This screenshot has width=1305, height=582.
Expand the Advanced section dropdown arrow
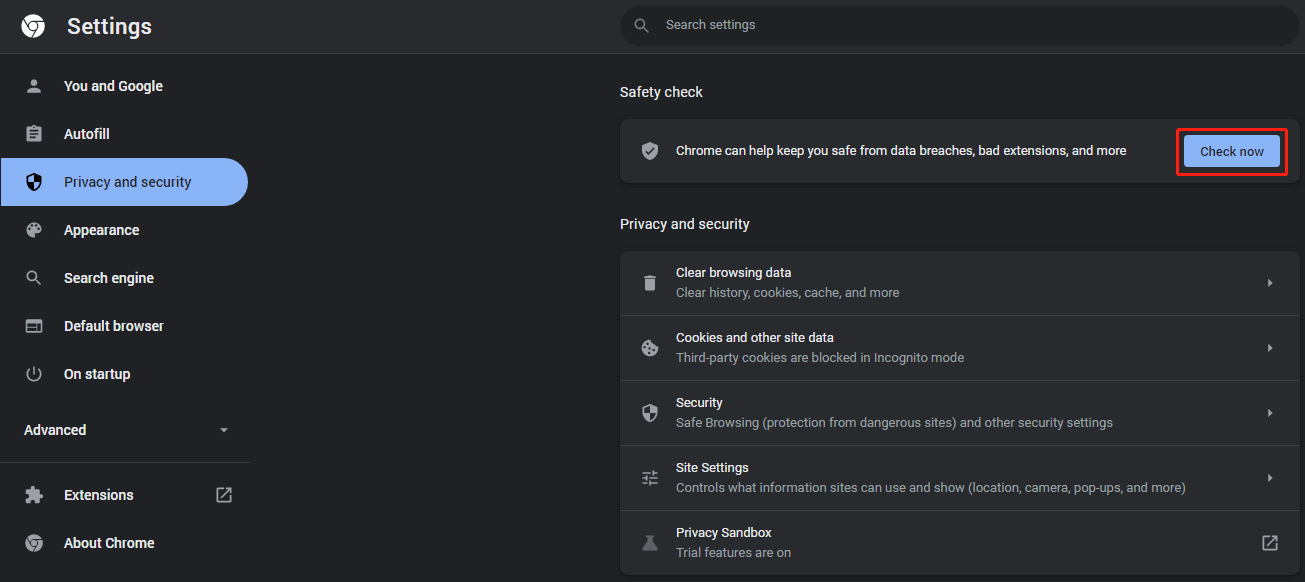(x=224, y=430)
